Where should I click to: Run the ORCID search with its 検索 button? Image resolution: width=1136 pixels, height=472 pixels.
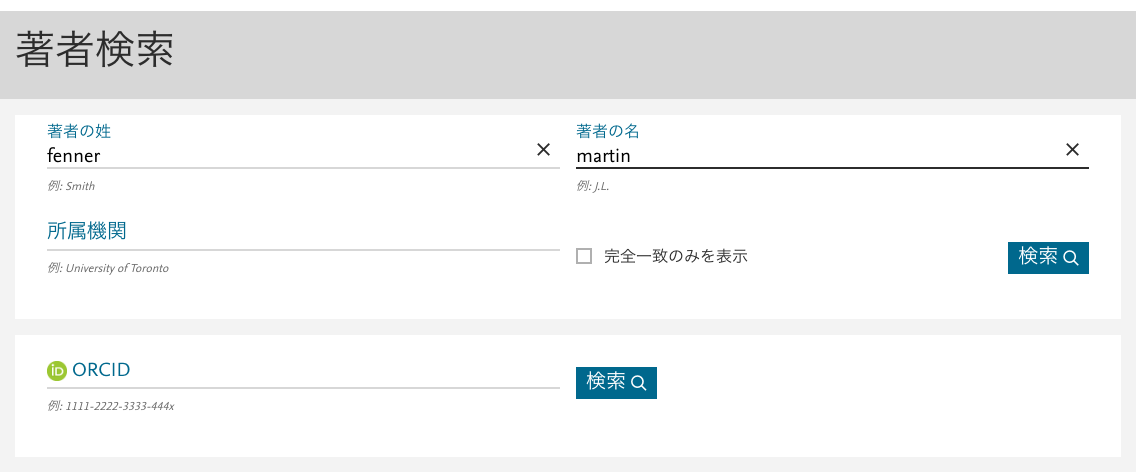pyautogui.click(x=616, y=383)
